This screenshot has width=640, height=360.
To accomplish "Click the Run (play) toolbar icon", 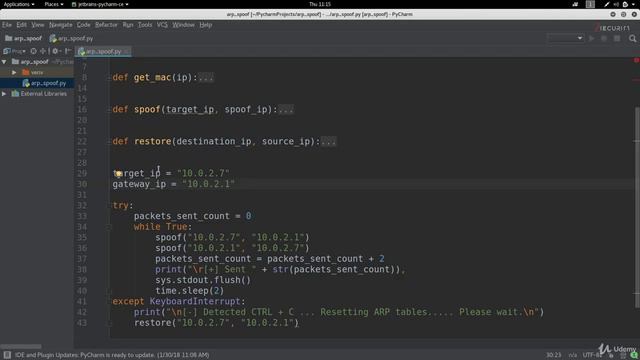I will 591,38.
